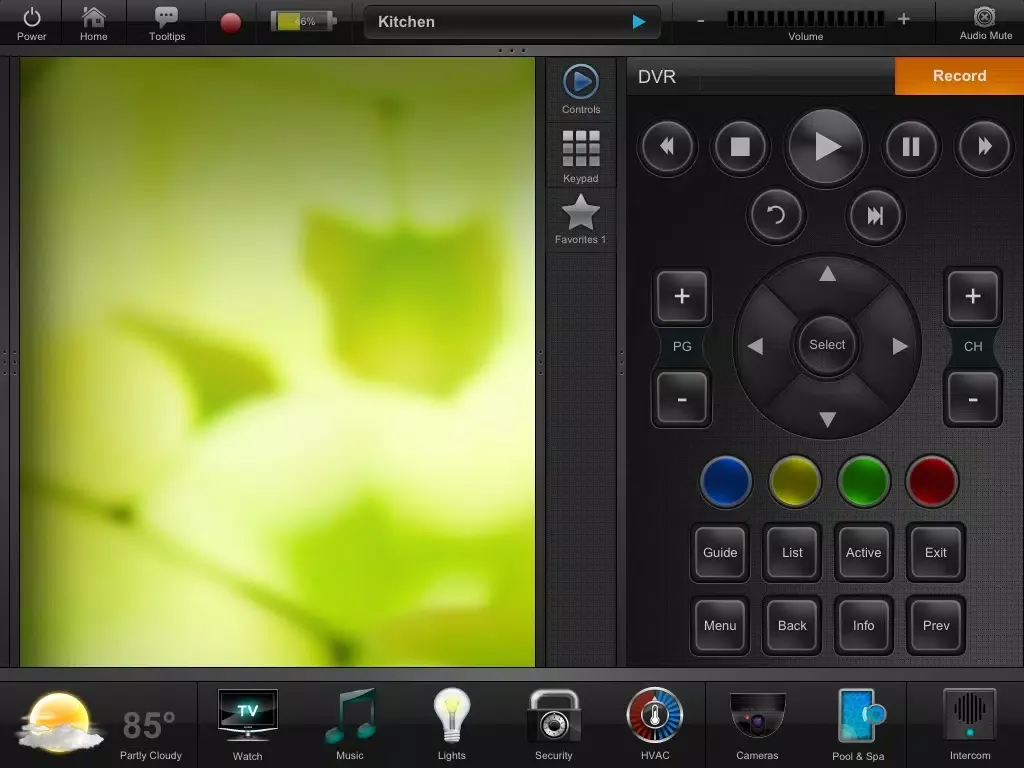Skip forward with the skip-next button
Viewport: 1024px width, 768px height.
point(875,216)
